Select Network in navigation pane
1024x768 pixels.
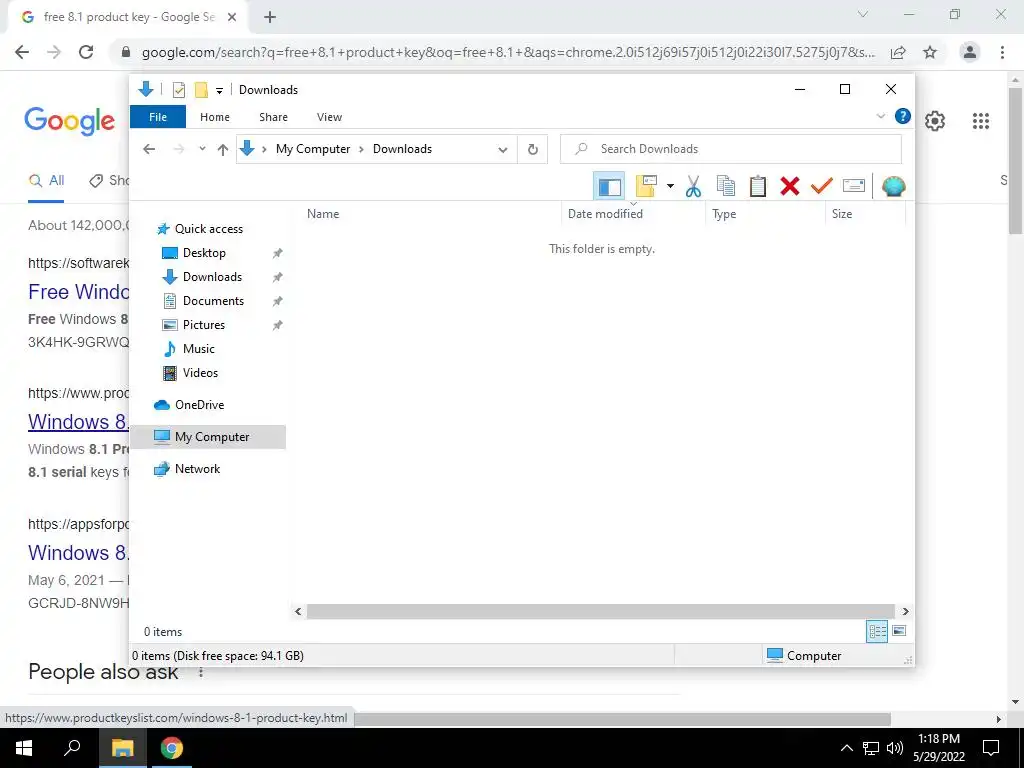(197, 469)
